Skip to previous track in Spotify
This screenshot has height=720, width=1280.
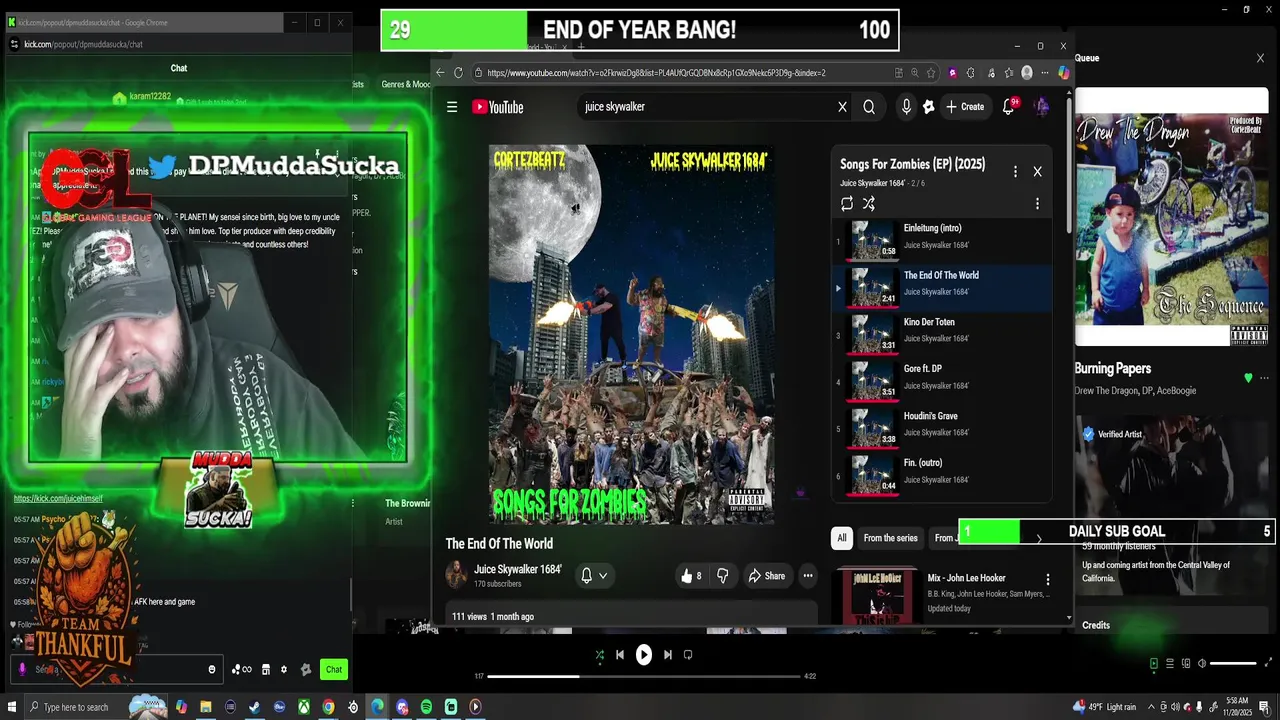(620, 655)
